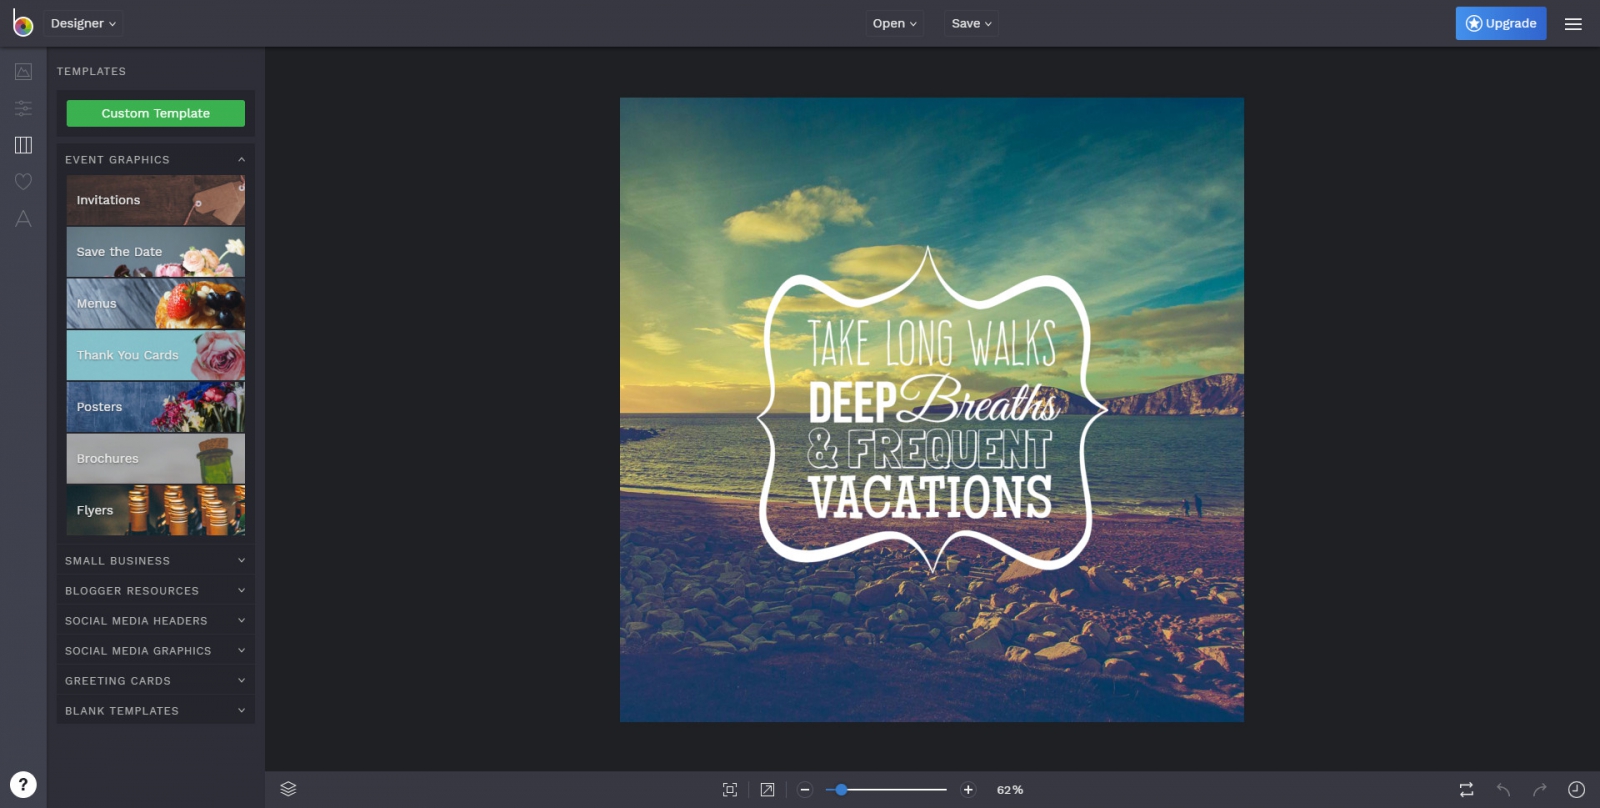Select the Brochures template category
Image resolution: width=1600 pixels, height=808 pixels.
(156, 459)
